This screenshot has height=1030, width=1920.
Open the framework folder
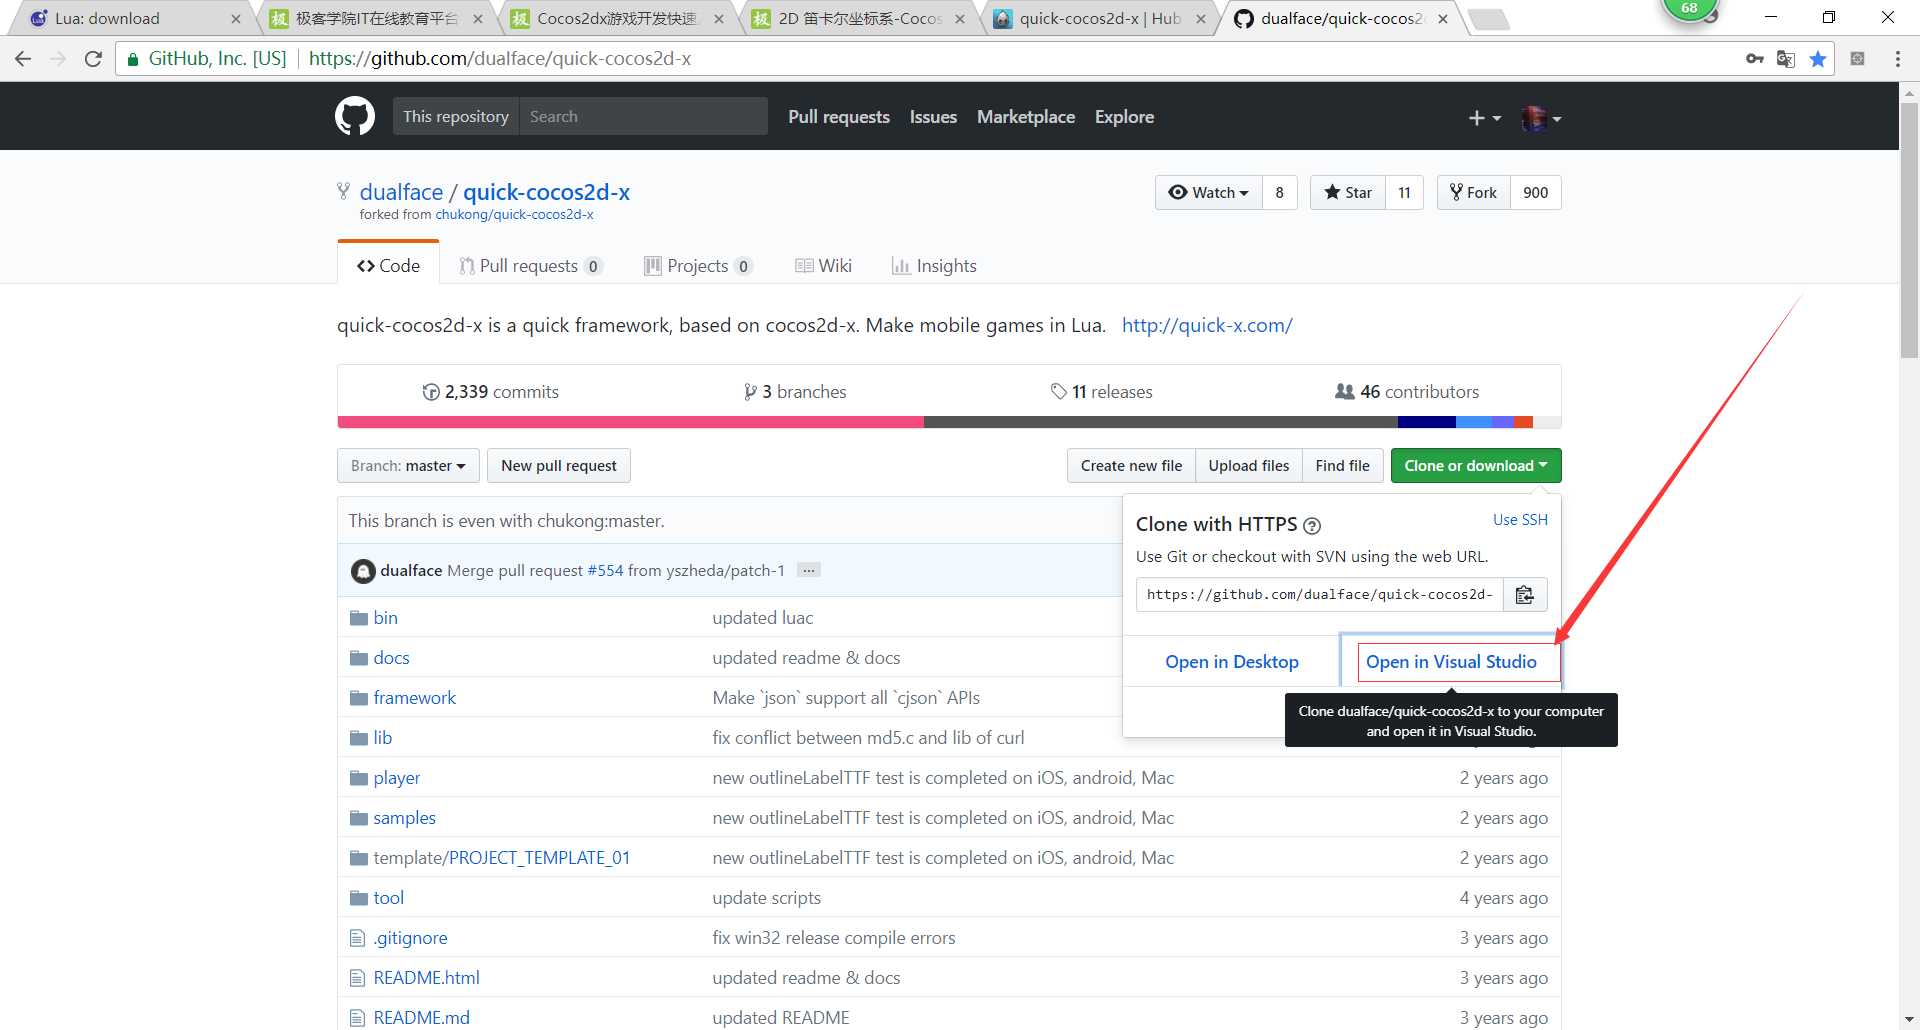[x=414, y=698]
